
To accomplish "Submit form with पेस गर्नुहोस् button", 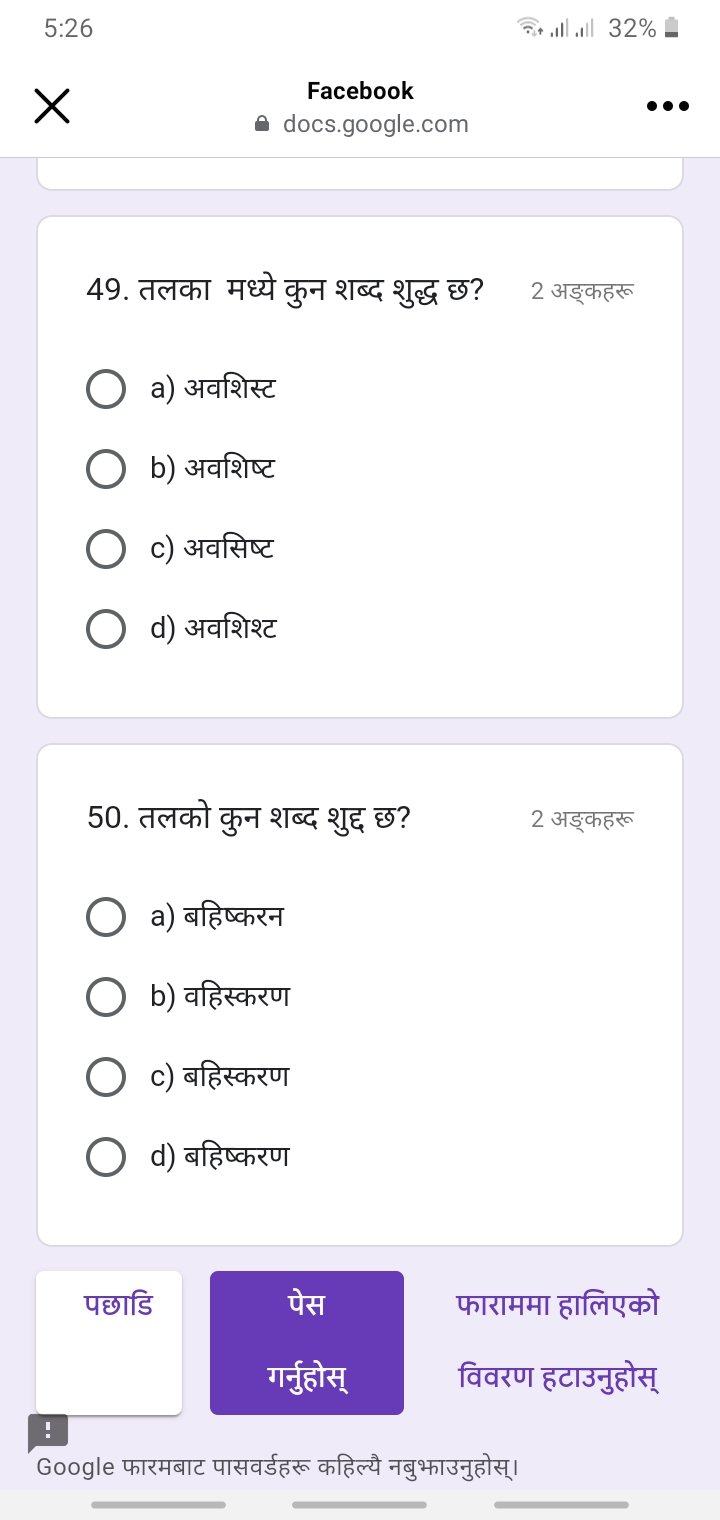I will tap(307, 1342).
